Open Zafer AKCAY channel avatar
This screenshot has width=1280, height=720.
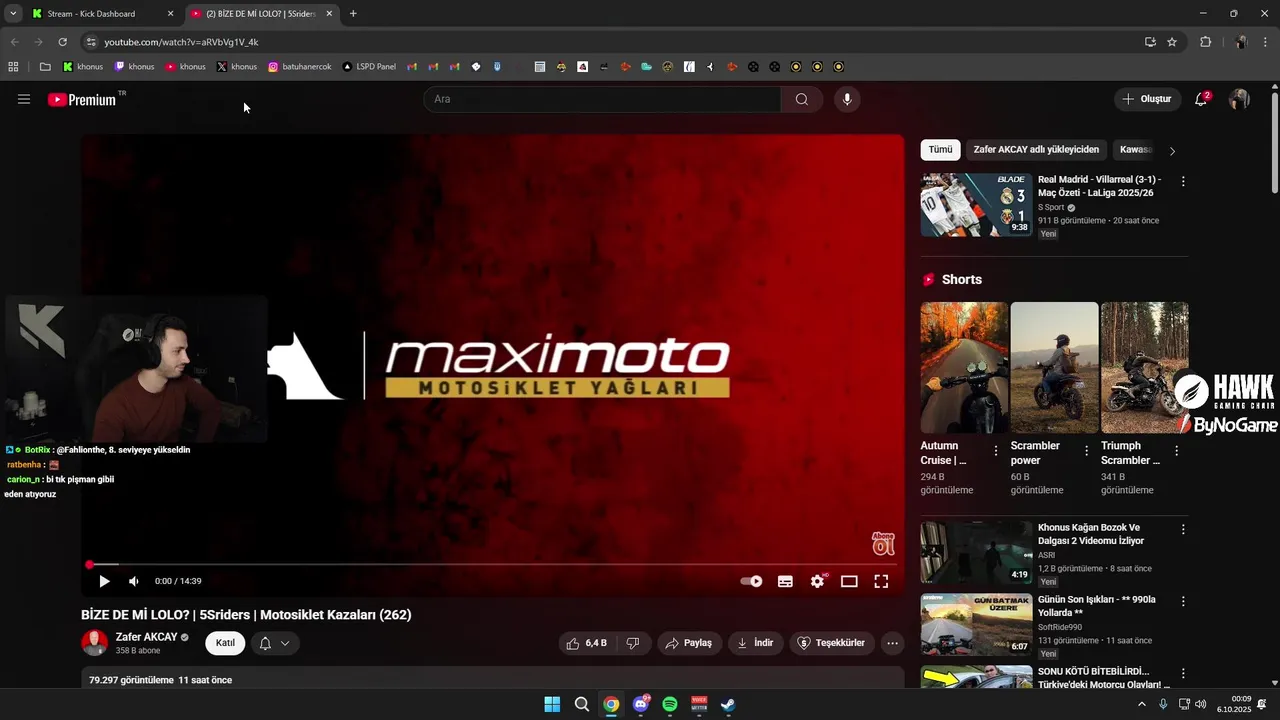[x=95, y=643]
